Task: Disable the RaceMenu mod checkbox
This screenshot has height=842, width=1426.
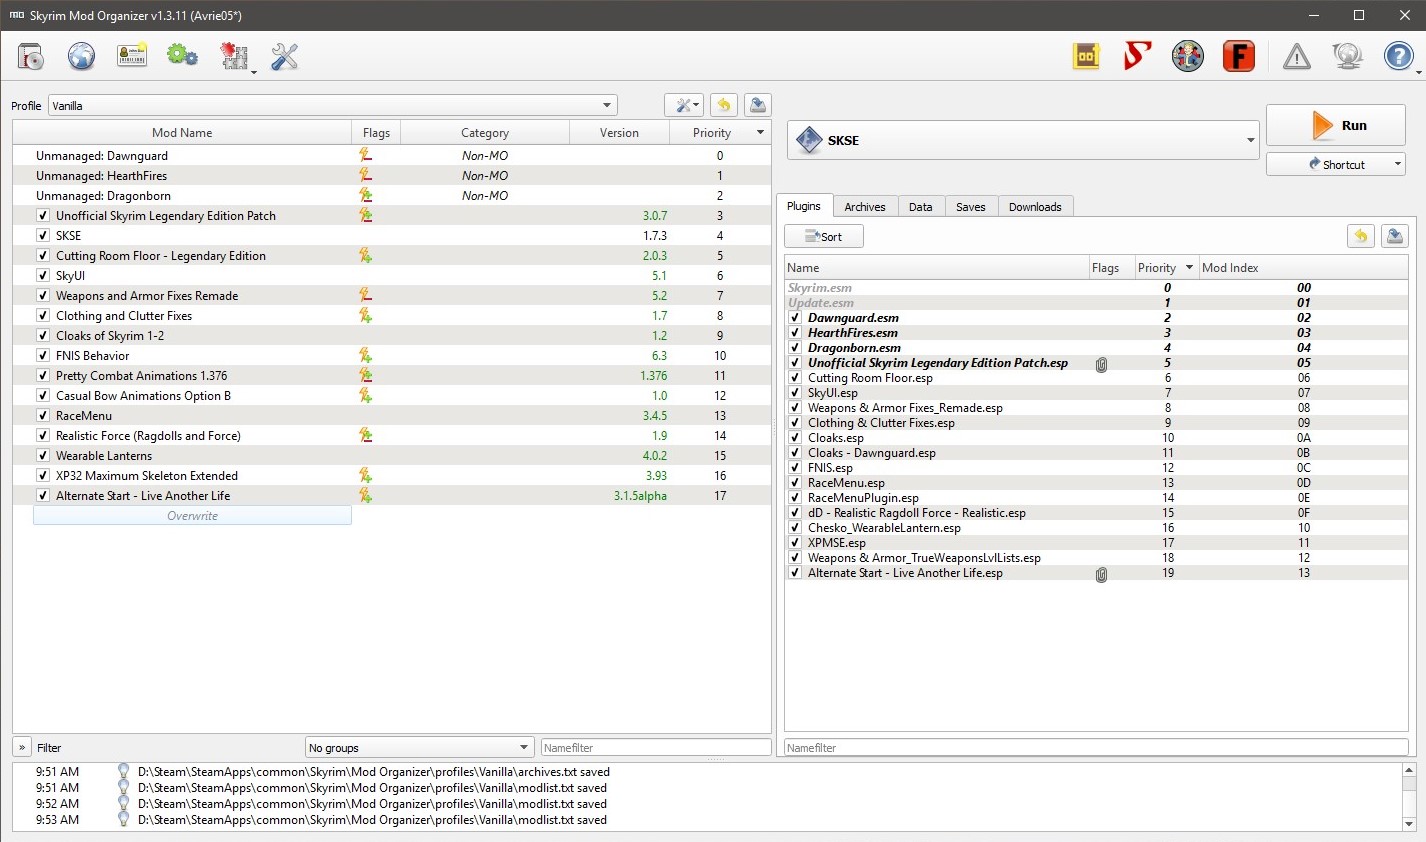Action: [x=43, y=416]
